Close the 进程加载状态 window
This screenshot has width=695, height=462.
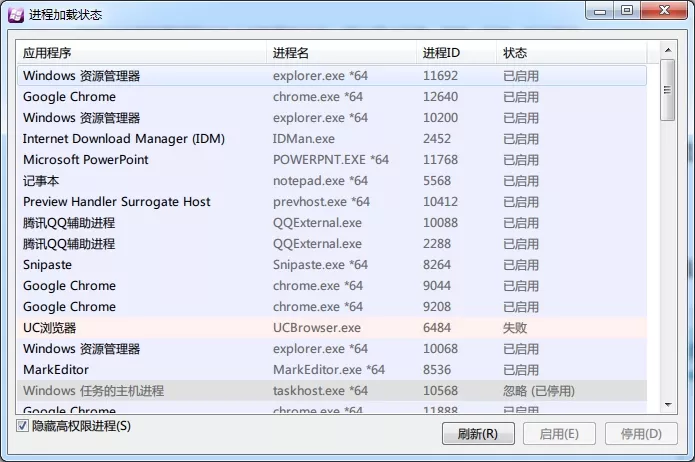coord(664,11)
